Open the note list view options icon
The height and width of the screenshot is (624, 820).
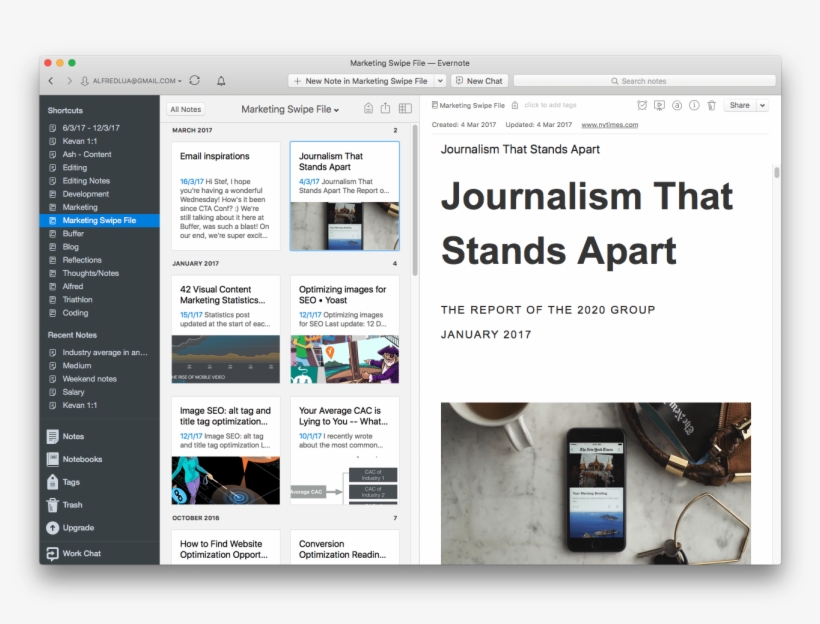[405, 109]
